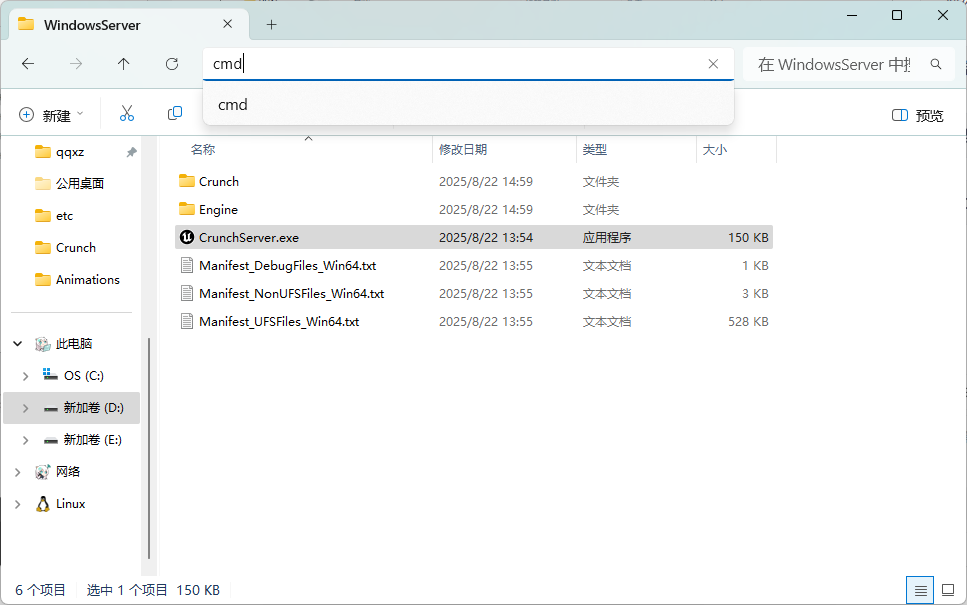
Task: Open the Engine folder
Action: click(x=218, y=210)
